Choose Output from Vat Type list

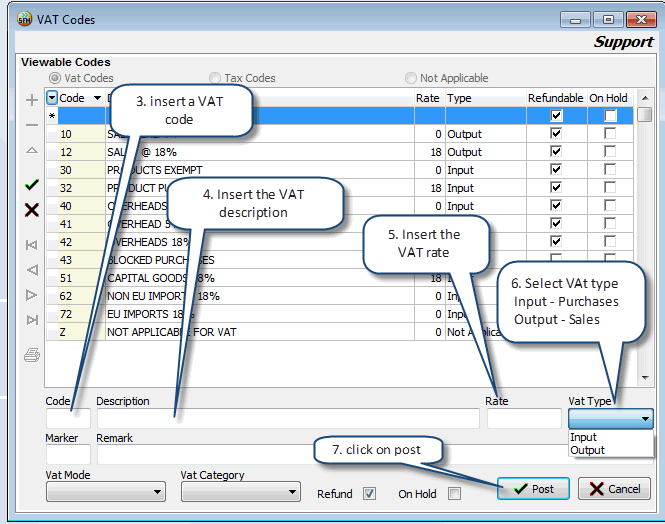coord(588,450)
